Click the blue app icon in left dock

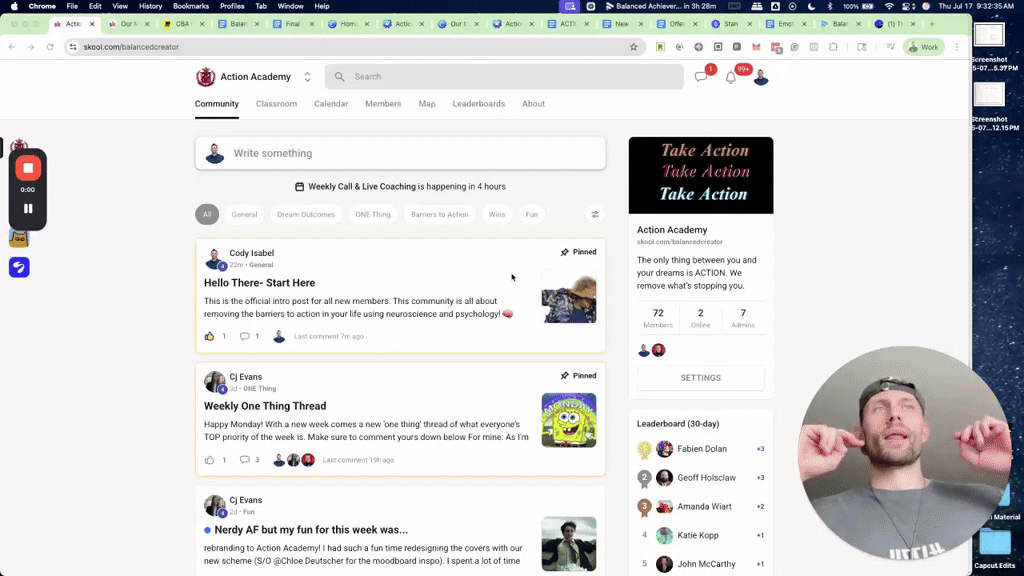(19, 267)
